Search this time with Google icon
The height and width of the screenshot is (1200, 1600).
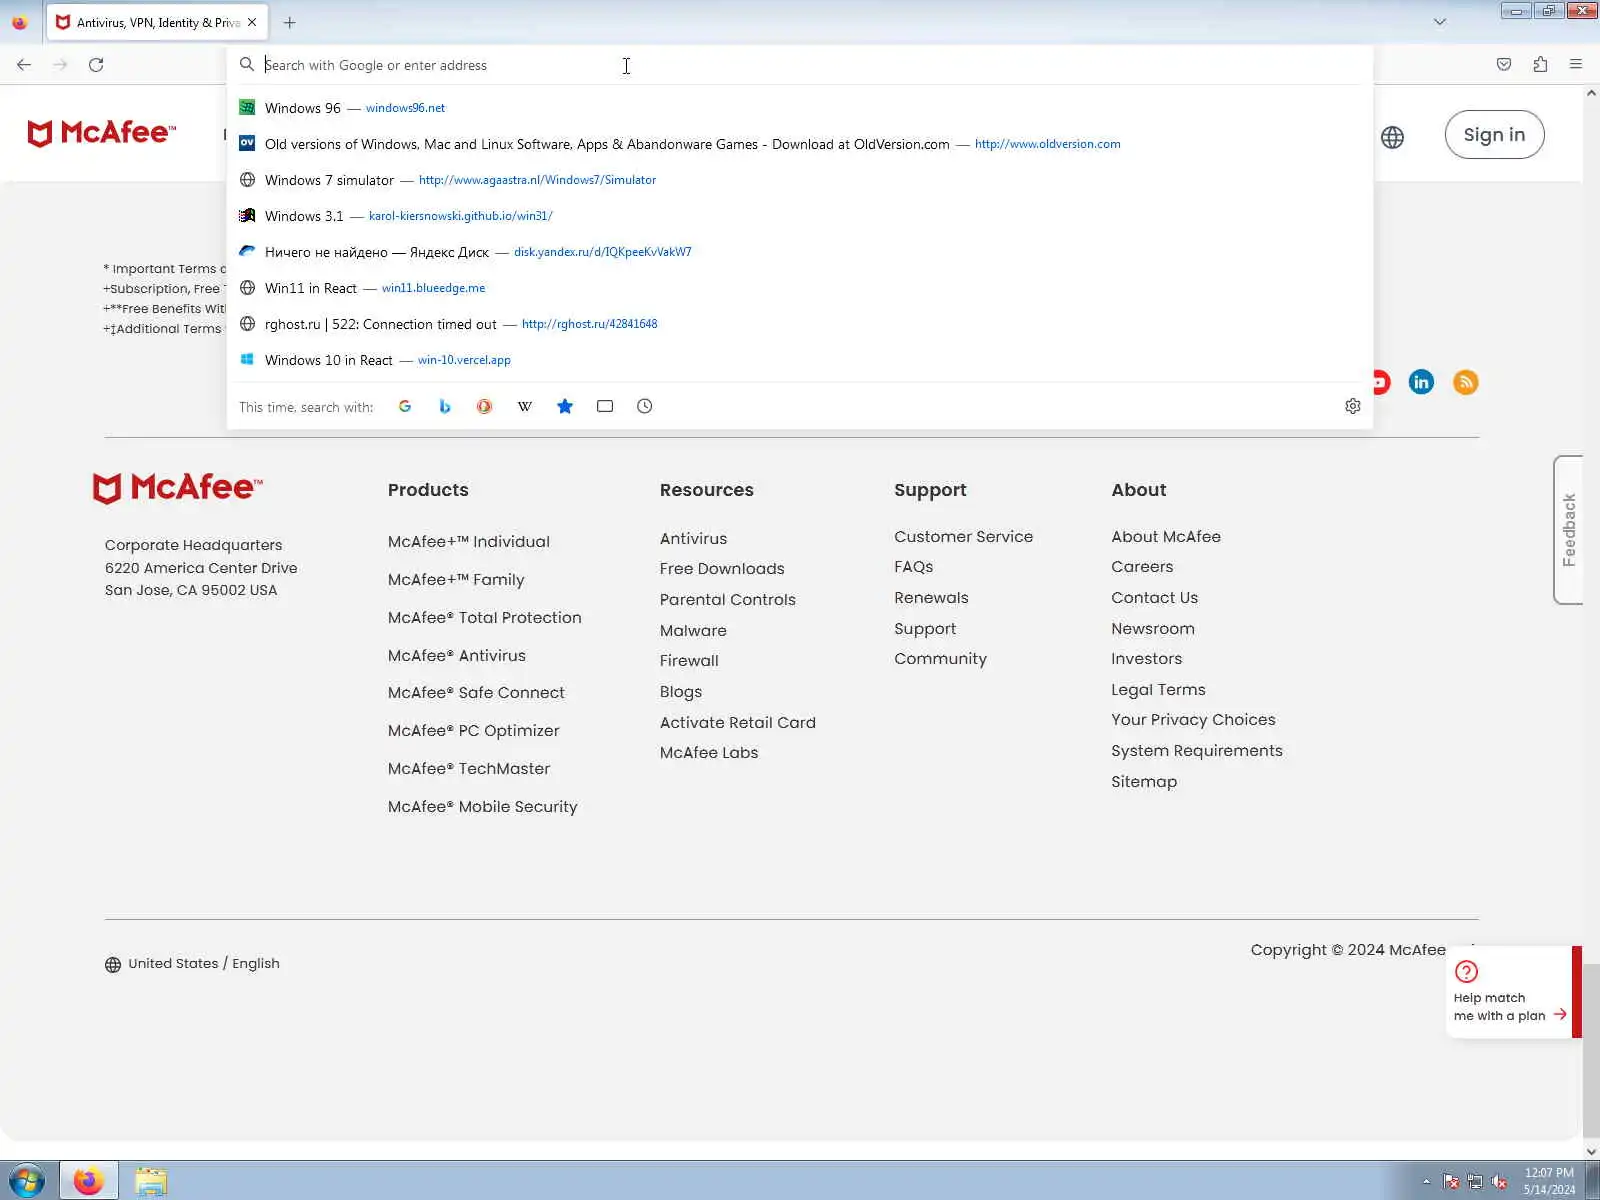tap(405, 406)
